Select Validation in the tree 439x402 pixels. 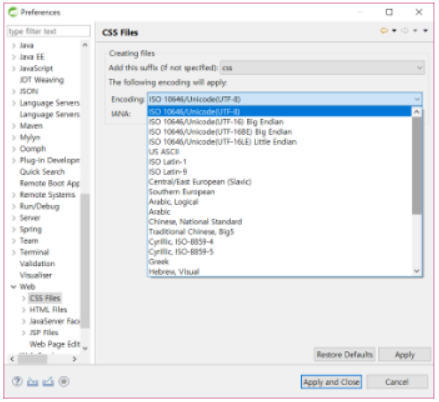click(x=37, y=264)
